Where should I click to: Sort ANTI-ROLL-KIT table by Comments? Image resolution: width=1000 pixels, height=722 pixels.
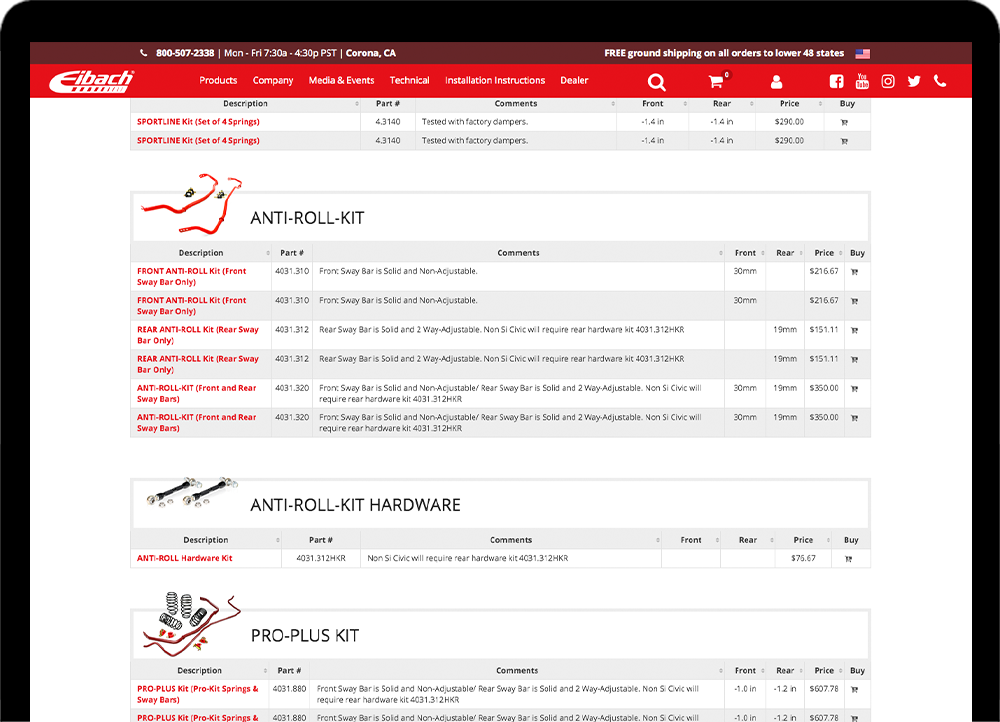[518, 253]
